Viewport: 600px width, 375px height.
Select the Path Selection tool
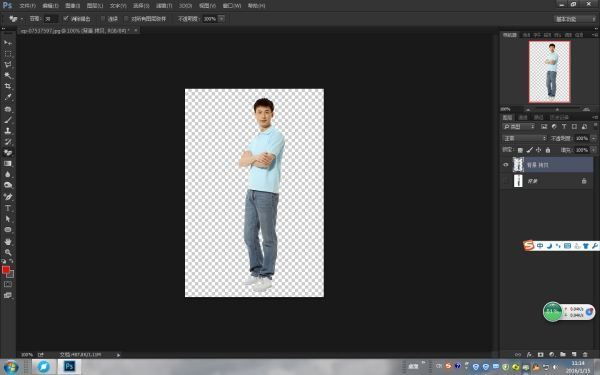click(8, 218)
